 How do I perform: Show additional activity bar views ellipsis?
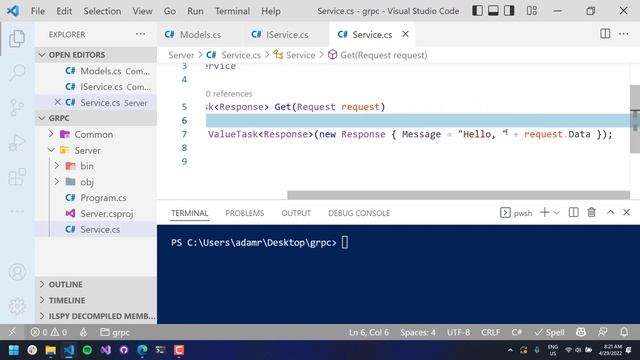click(x=17, y=211)
